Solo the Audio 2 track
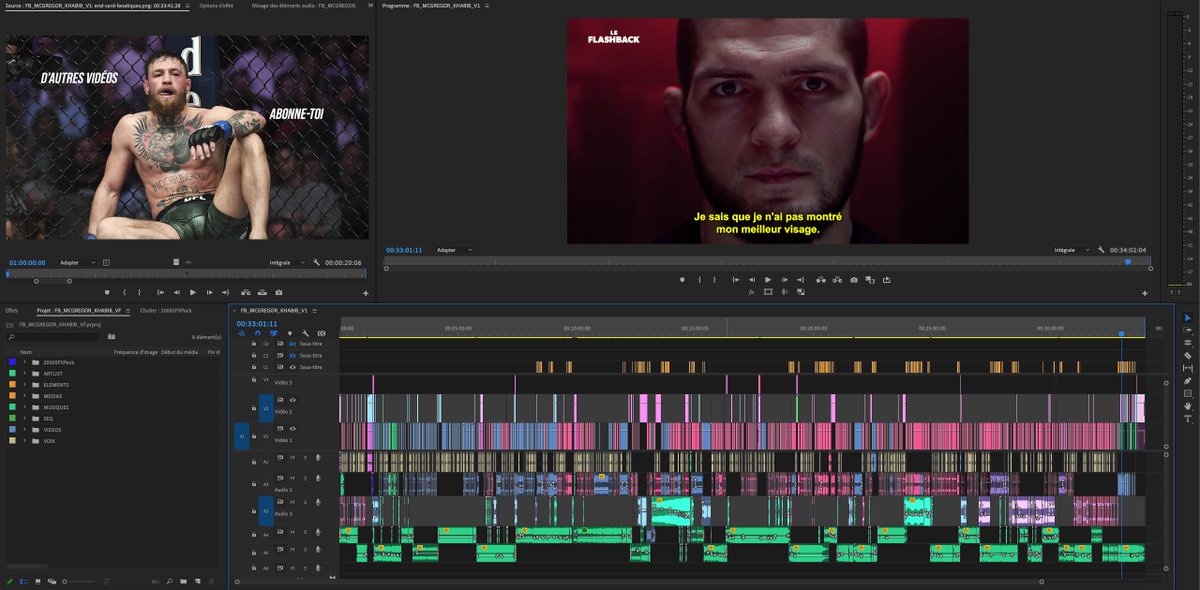 click(x=305, y=480)
